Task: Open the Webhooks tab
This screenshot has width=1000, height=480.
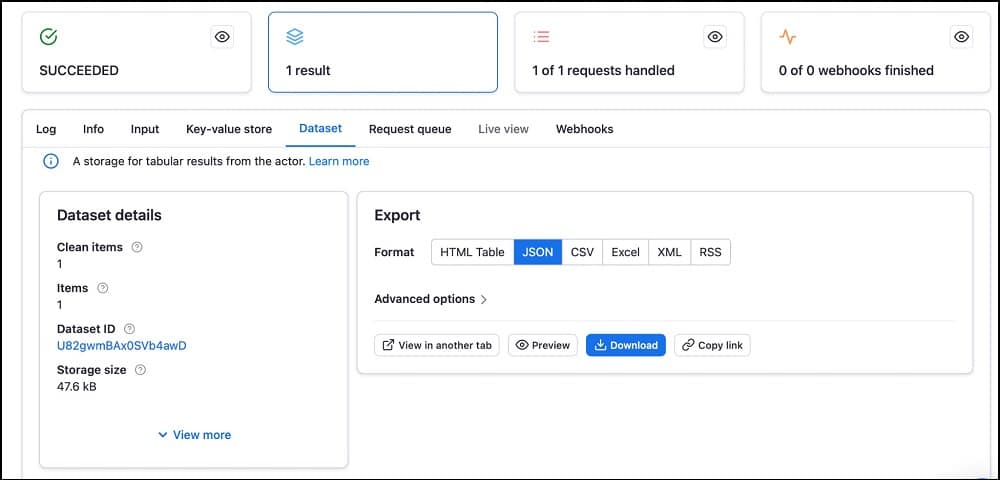Action: [585, 129]
